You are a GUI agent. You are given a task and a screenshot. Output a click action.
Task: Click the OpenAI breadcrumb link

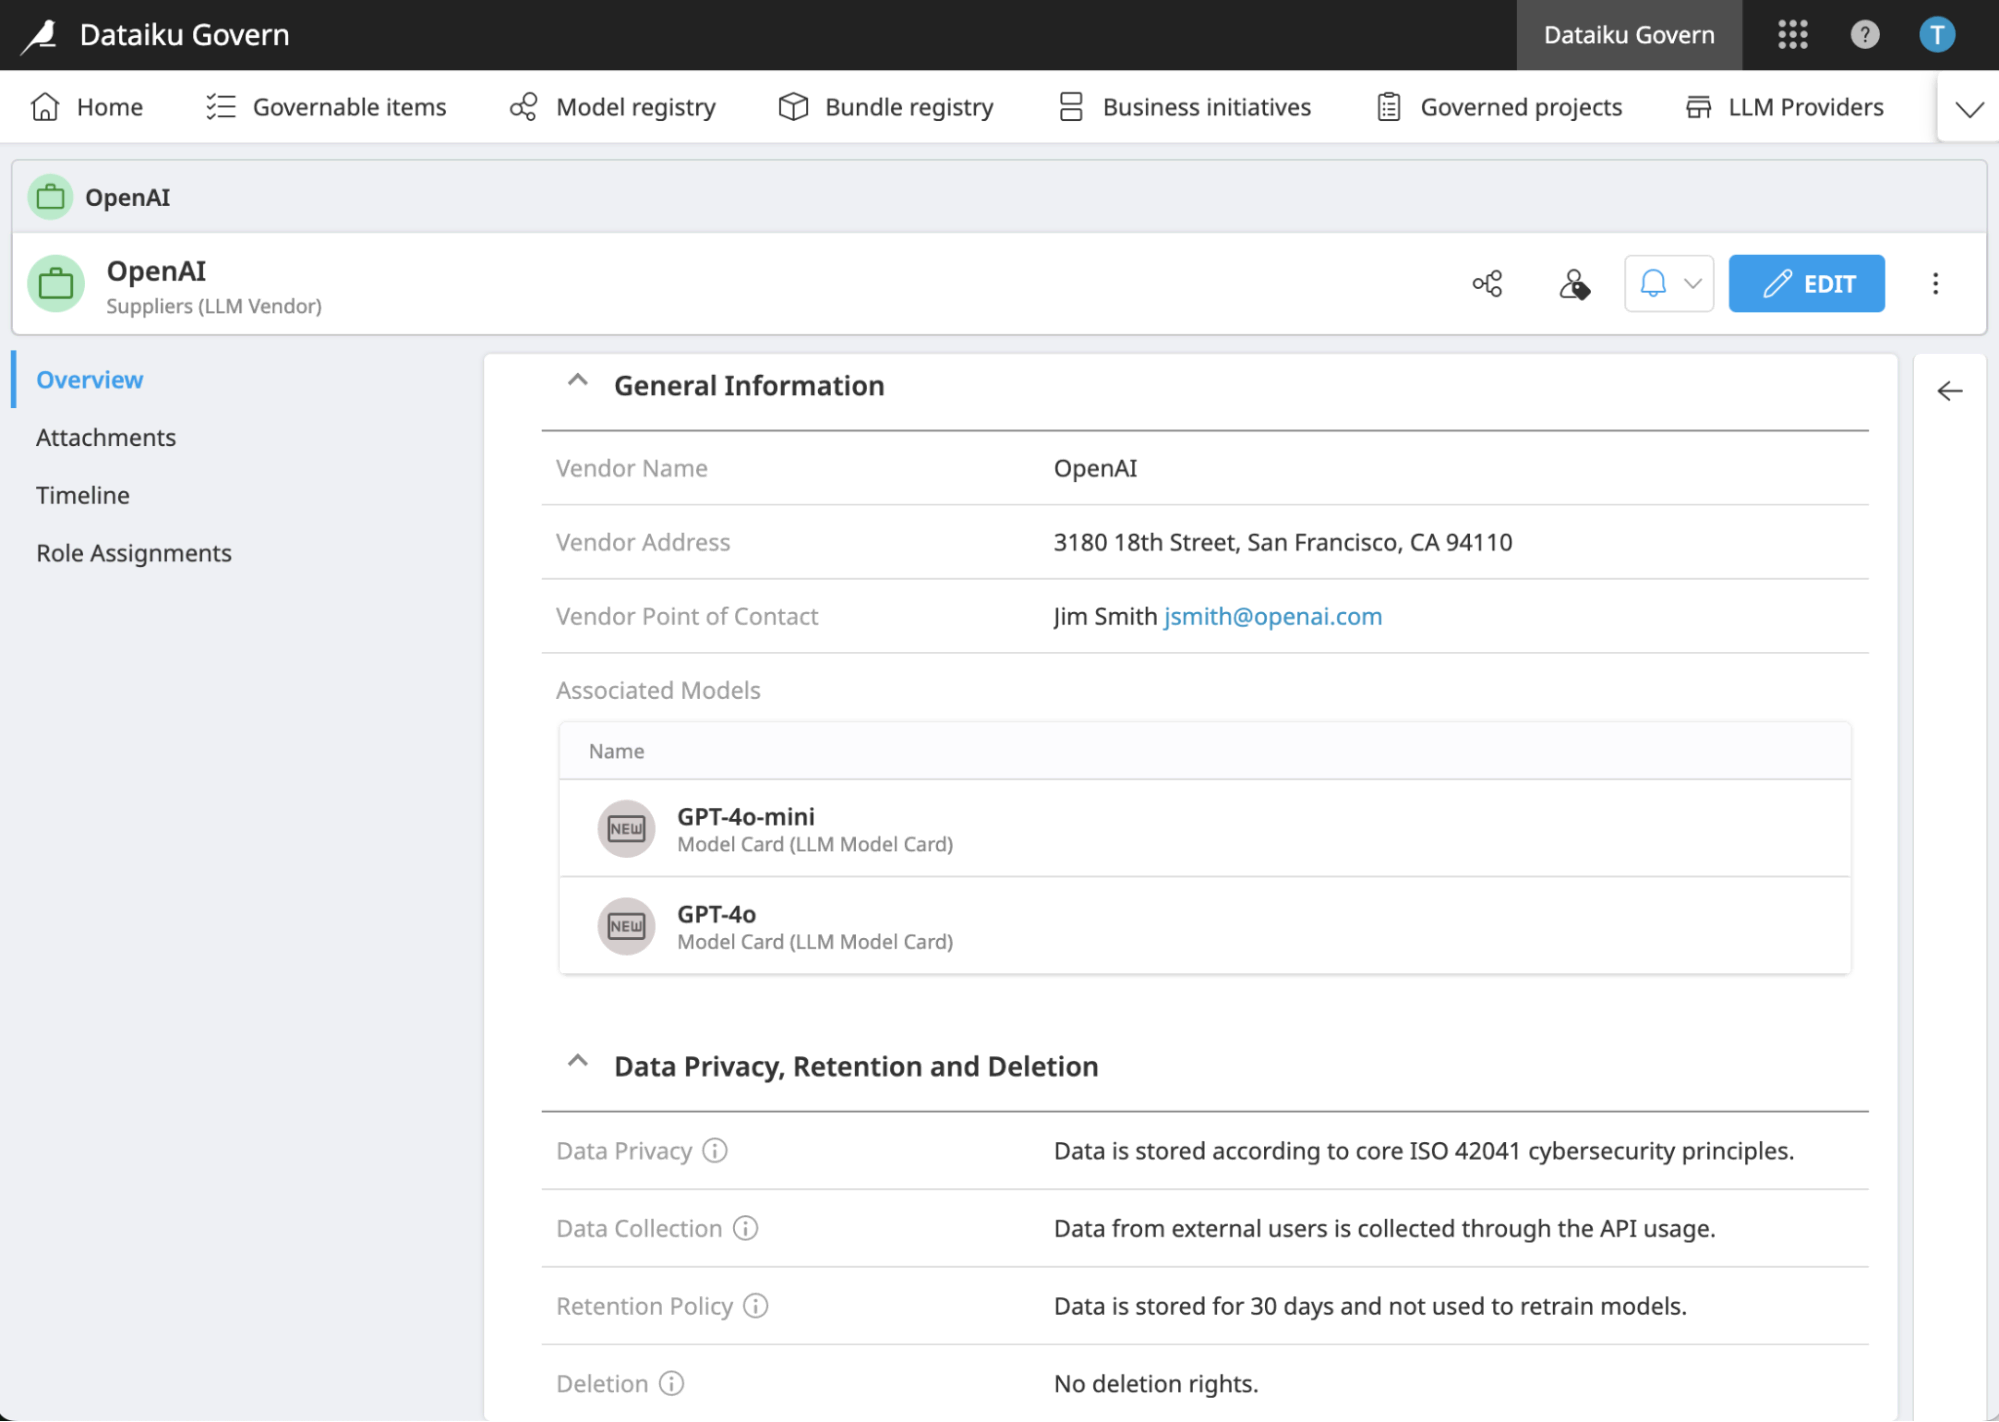click(x=128, y=197)
